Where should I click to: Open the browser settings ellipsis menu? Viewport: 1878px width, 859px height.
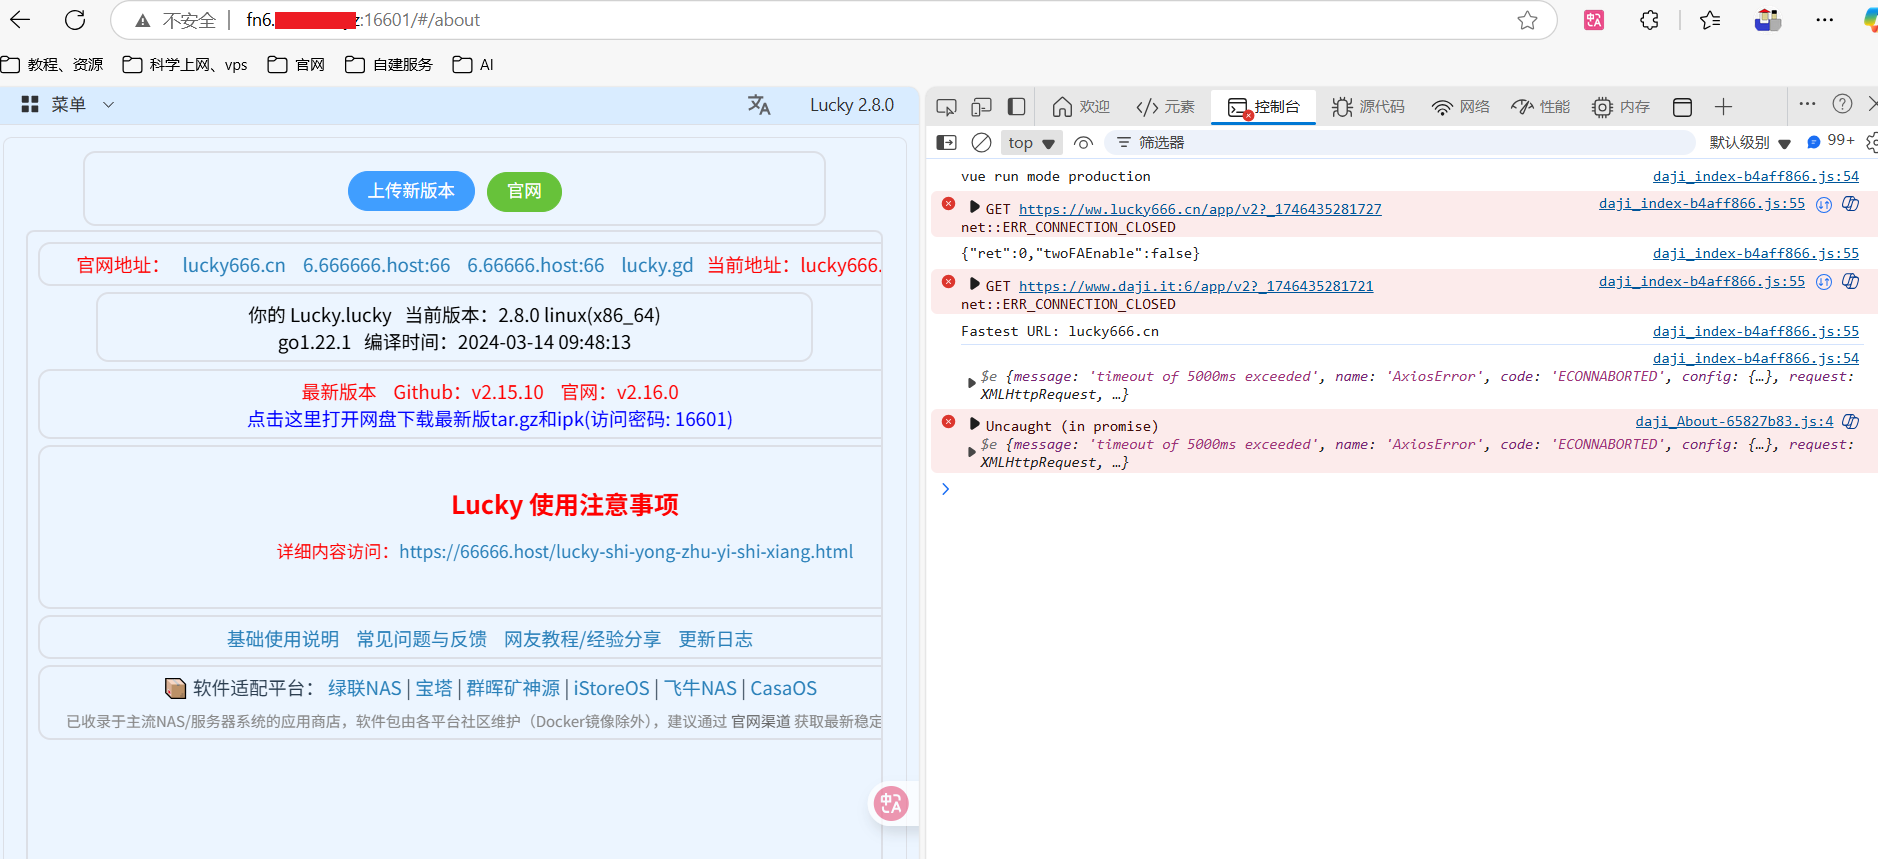point(1825,20)
